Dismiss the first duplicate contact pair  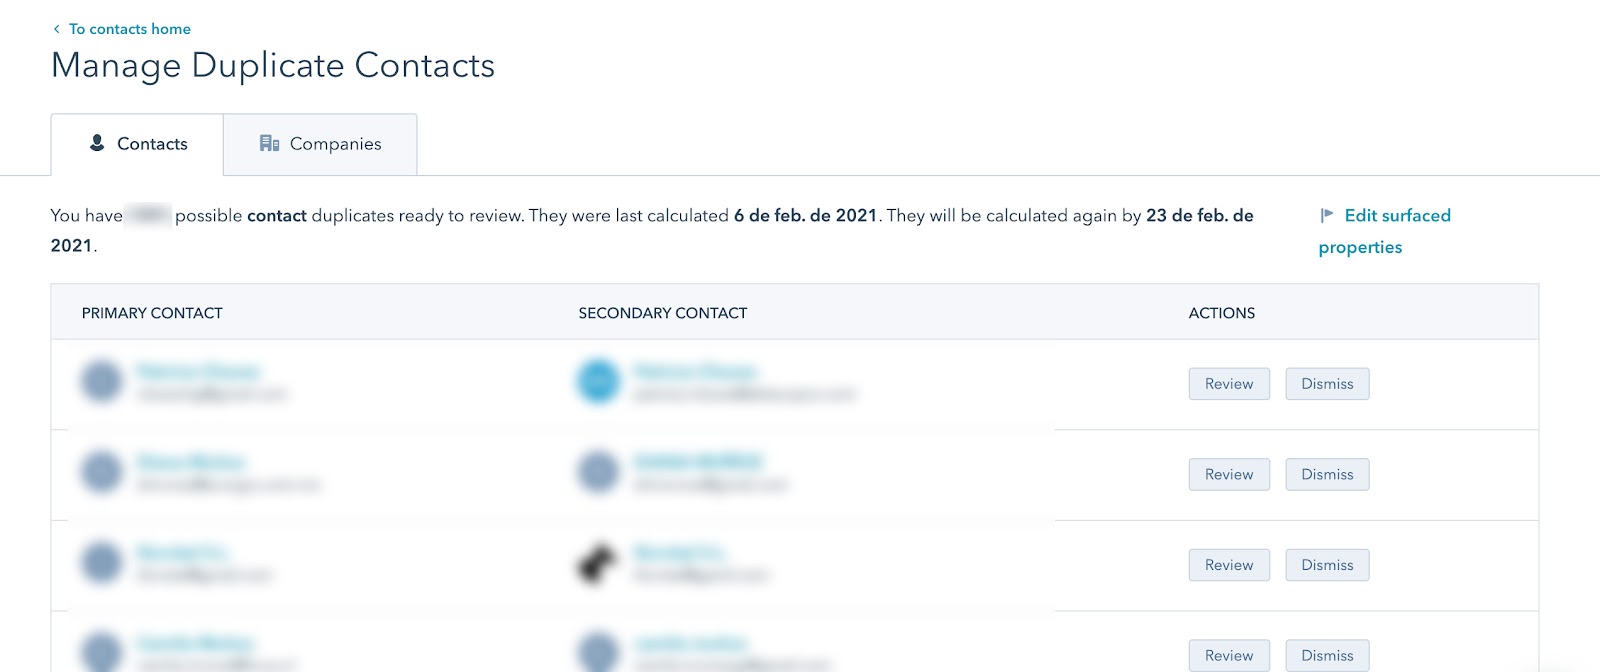point(1327,384)
